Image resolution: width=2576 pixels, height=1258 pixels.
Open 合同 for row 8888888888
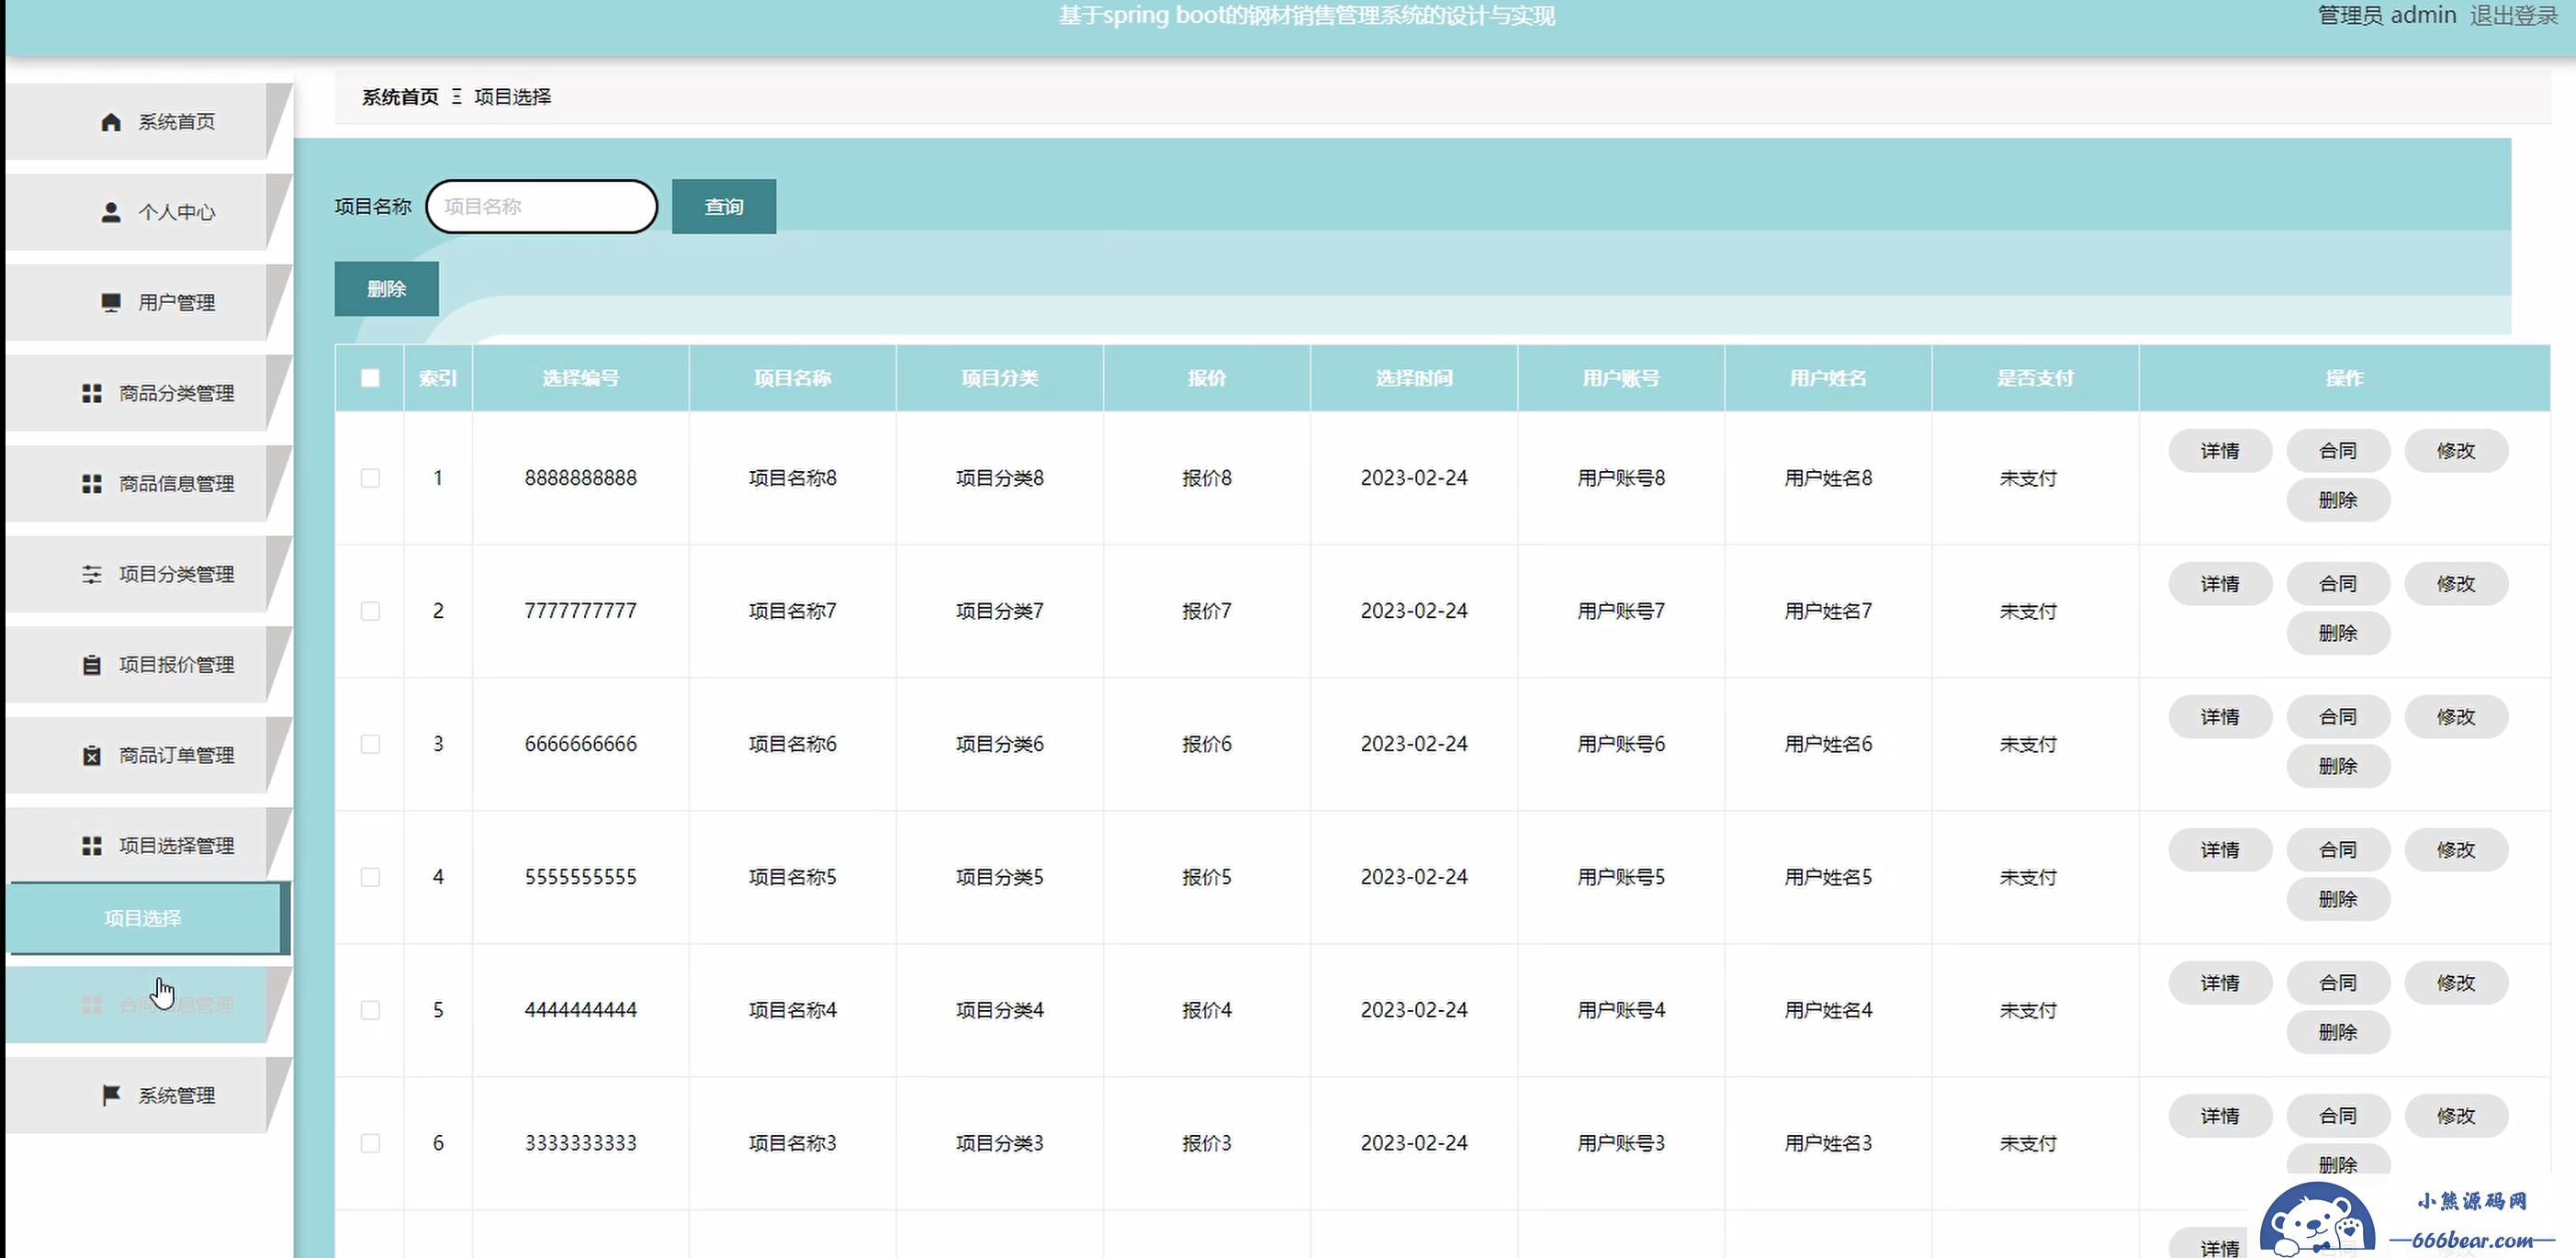point(2338,451)
